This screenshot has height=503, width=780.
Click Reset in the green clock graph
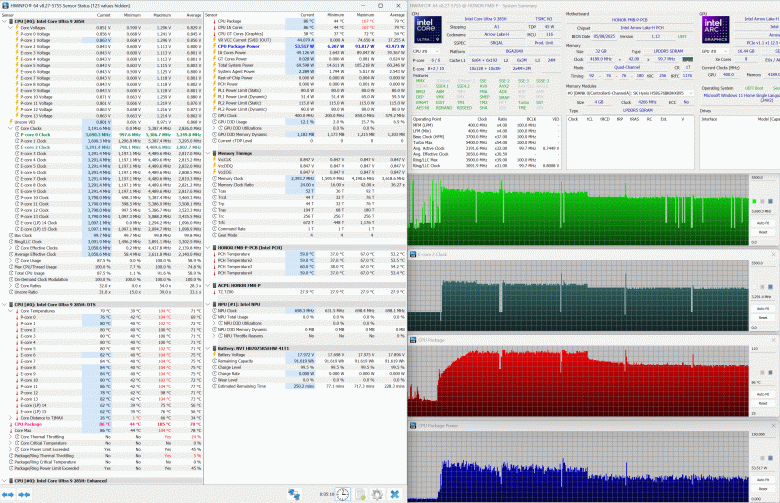point(763,232)
